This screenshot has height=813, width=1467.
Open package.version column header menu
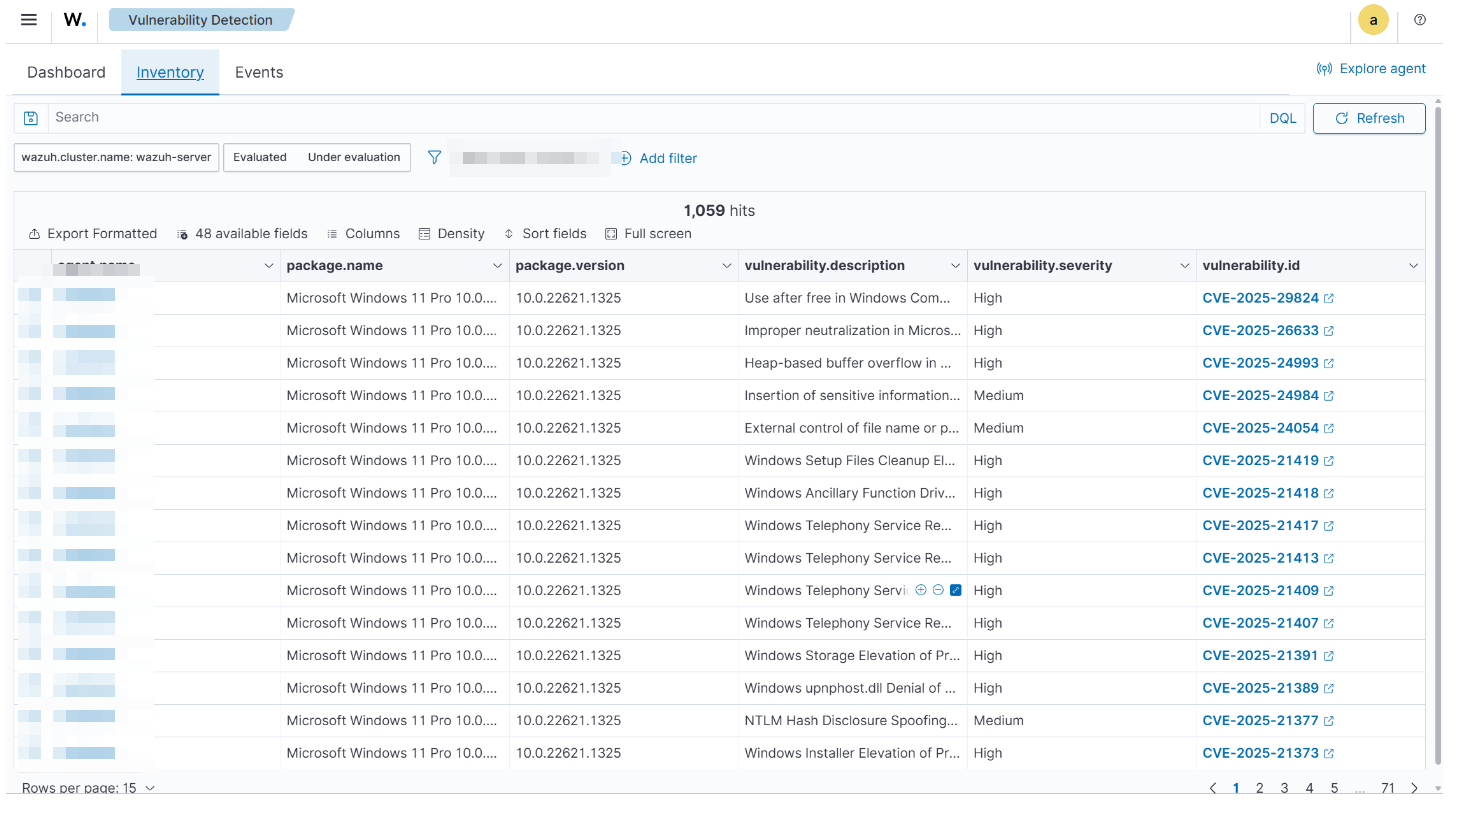[726, 266]
